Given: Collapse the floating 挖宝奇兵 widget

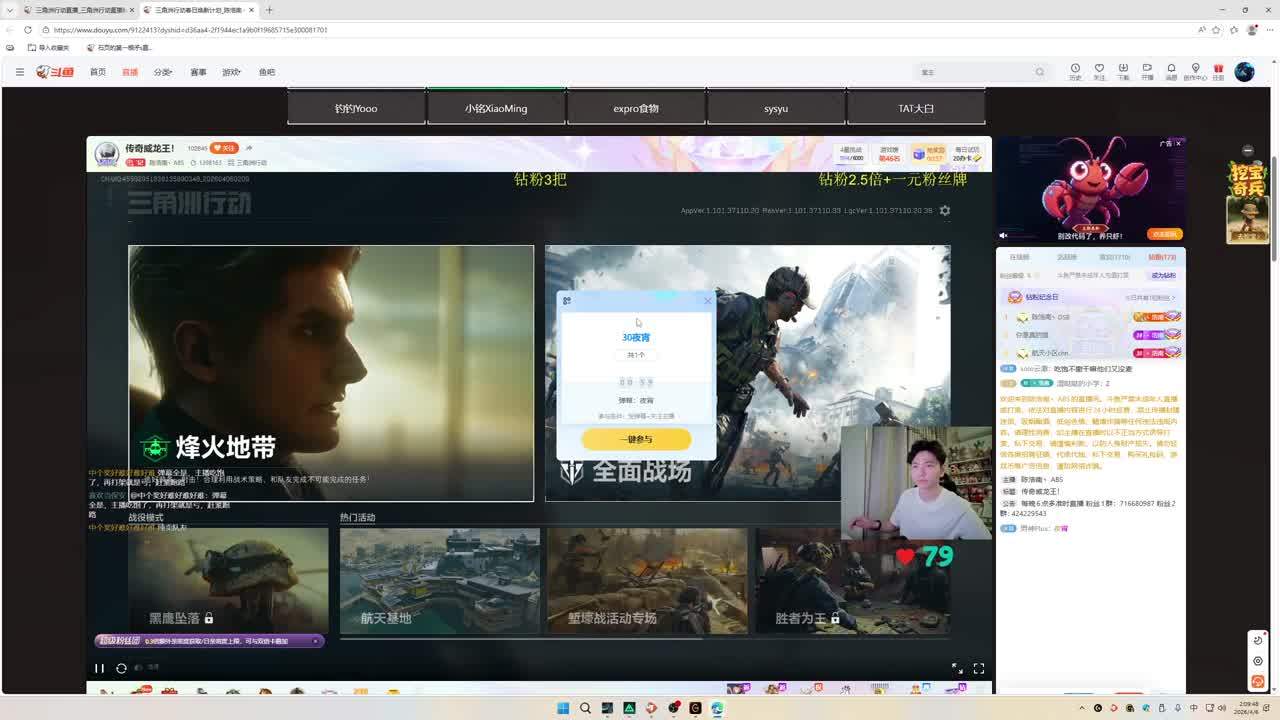Looking at the screenshot, I should pyautogui.click(x=1247, y=150).
